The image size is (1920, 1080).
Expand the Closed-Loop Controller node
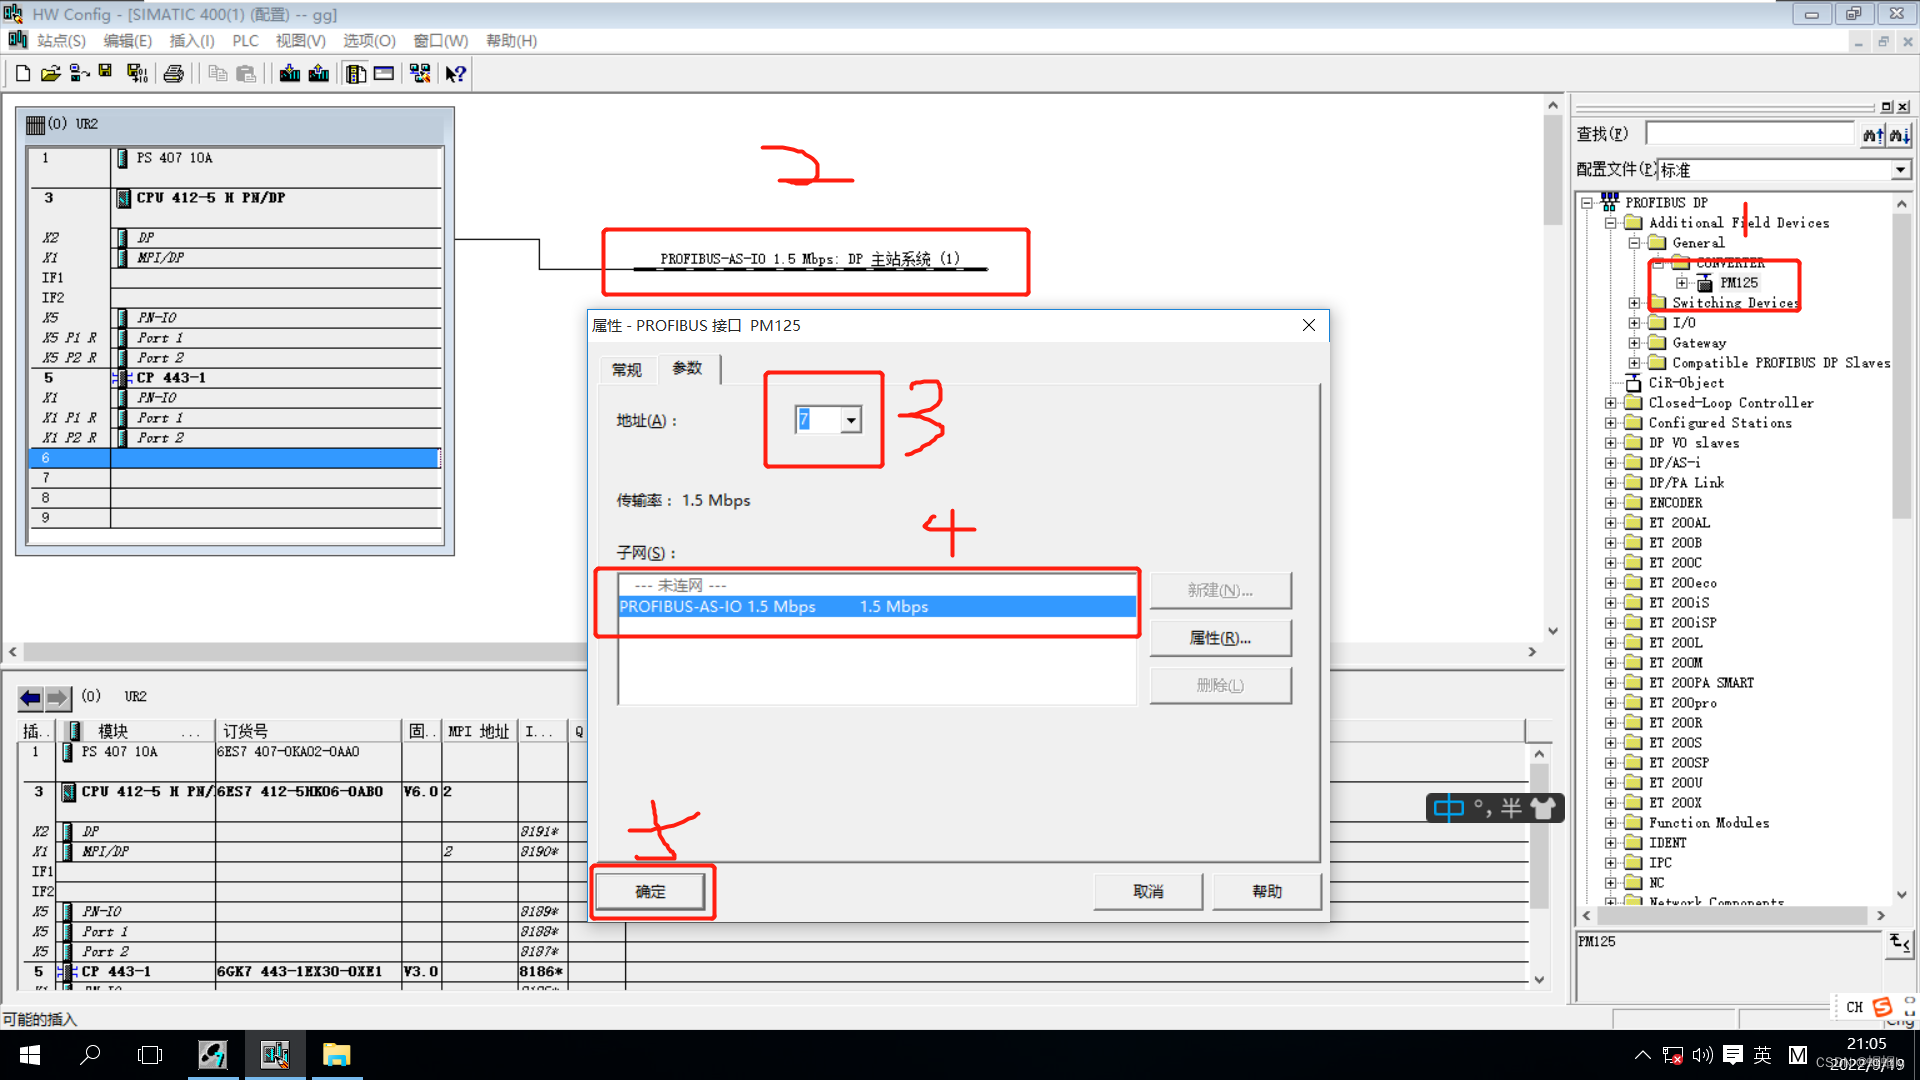(1611, 403)
